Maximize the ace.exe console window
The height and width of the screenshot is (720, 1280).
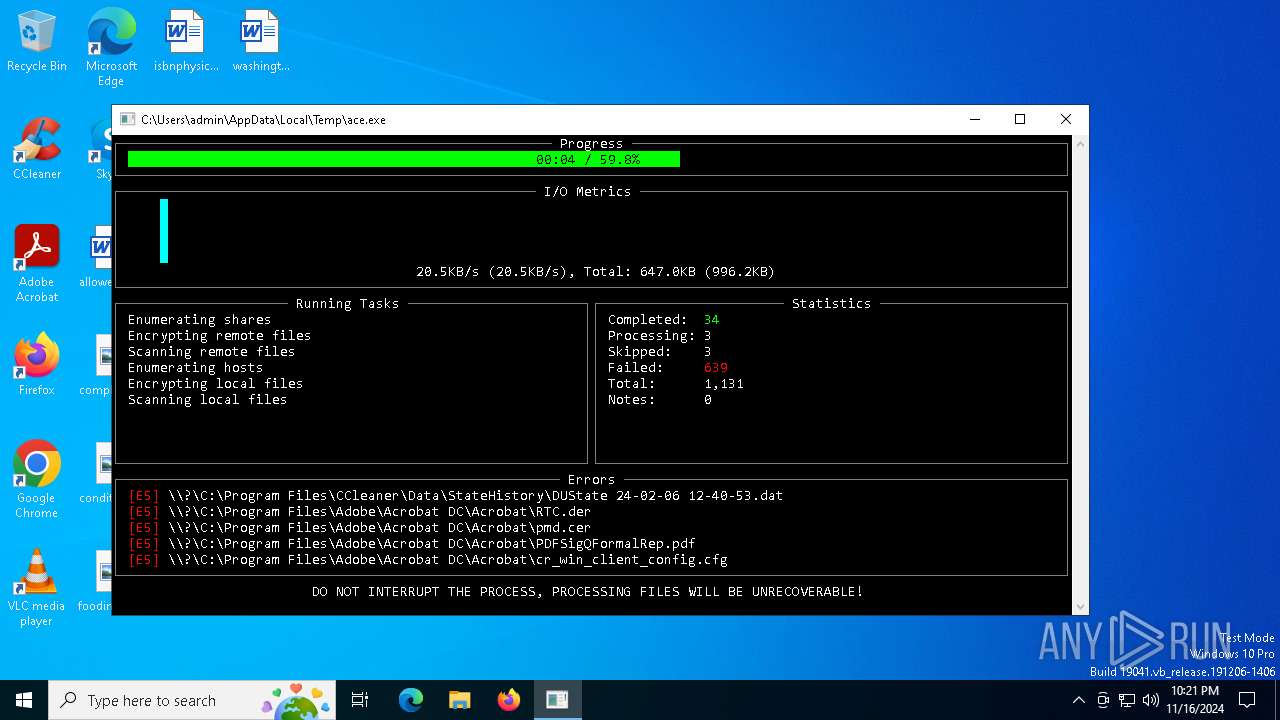coord(1020,119)
